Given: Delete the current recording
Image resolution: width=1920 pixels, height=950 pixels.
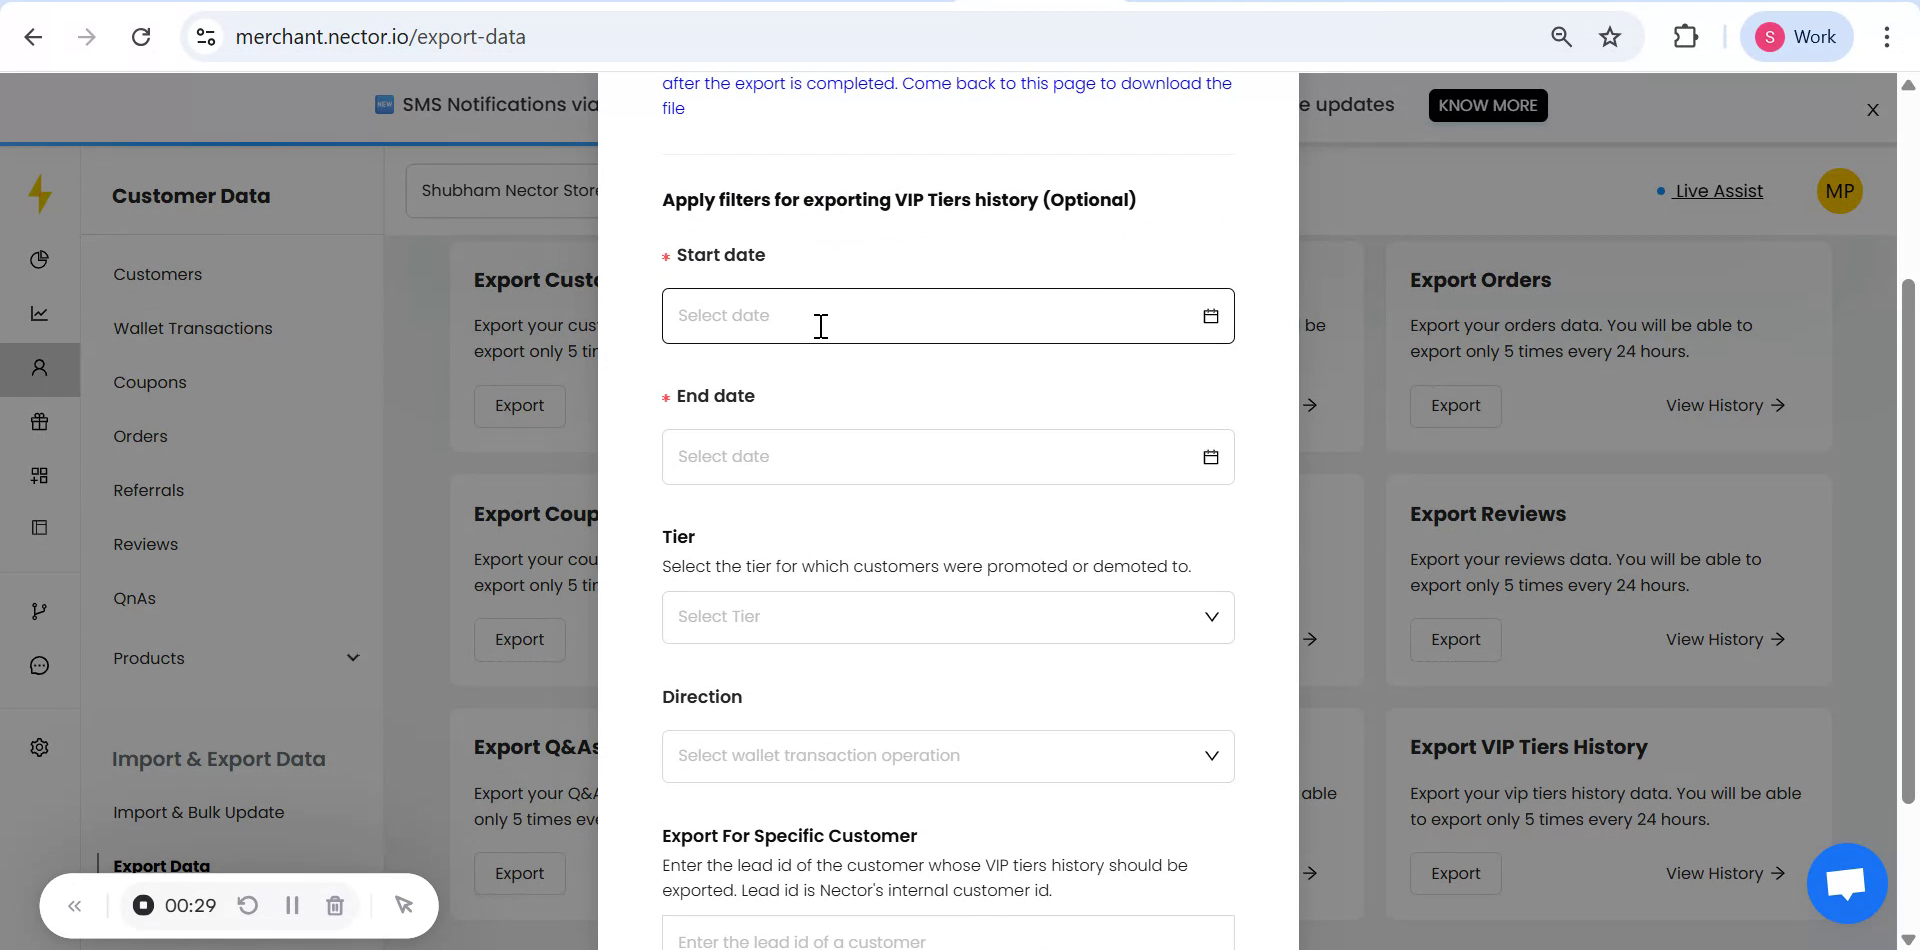Looking at the screenshot, I should point(335,905).
